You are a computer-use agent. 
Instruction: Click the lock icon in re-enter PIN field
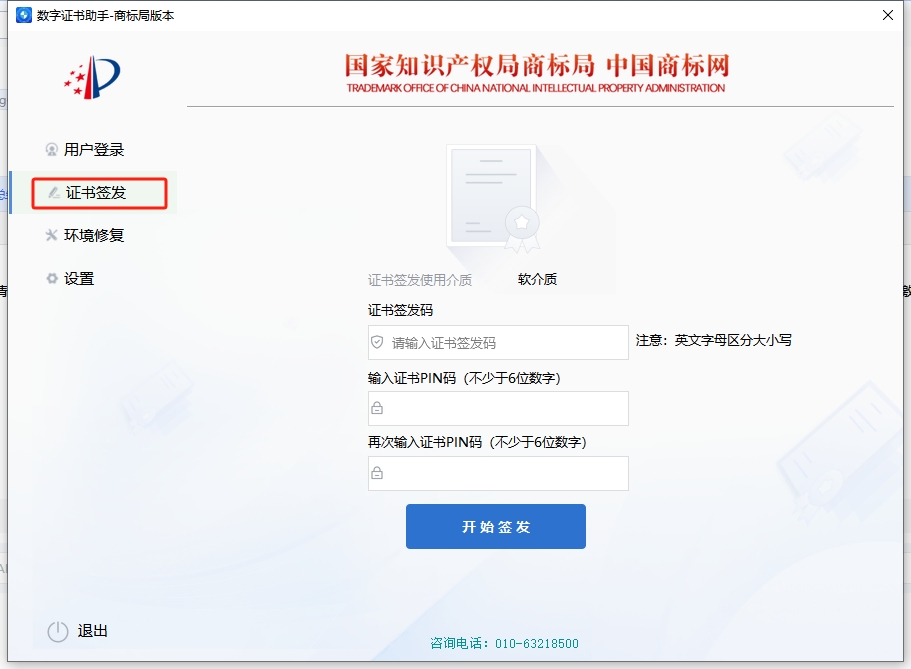coord(377,473)
